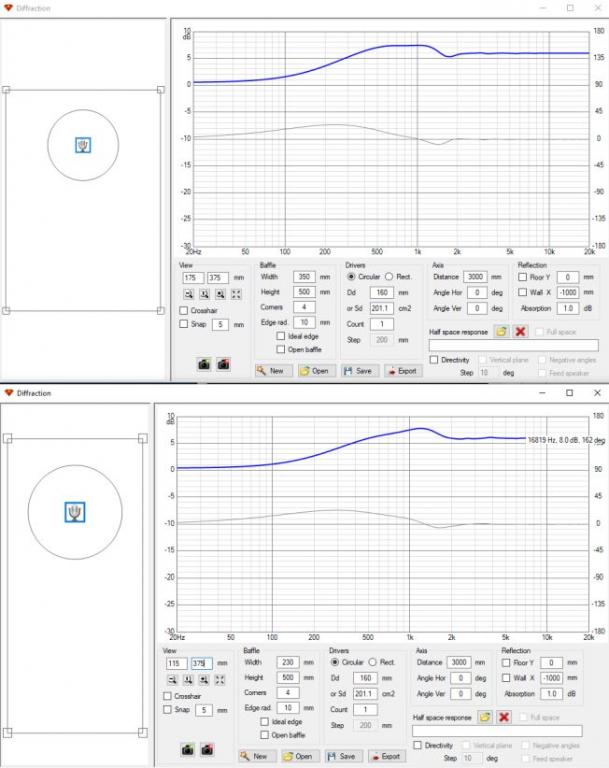Click the Save button in the lower window
Image resolution: width=609 pixels, height=768 pixels.
(x=343, y=756)
